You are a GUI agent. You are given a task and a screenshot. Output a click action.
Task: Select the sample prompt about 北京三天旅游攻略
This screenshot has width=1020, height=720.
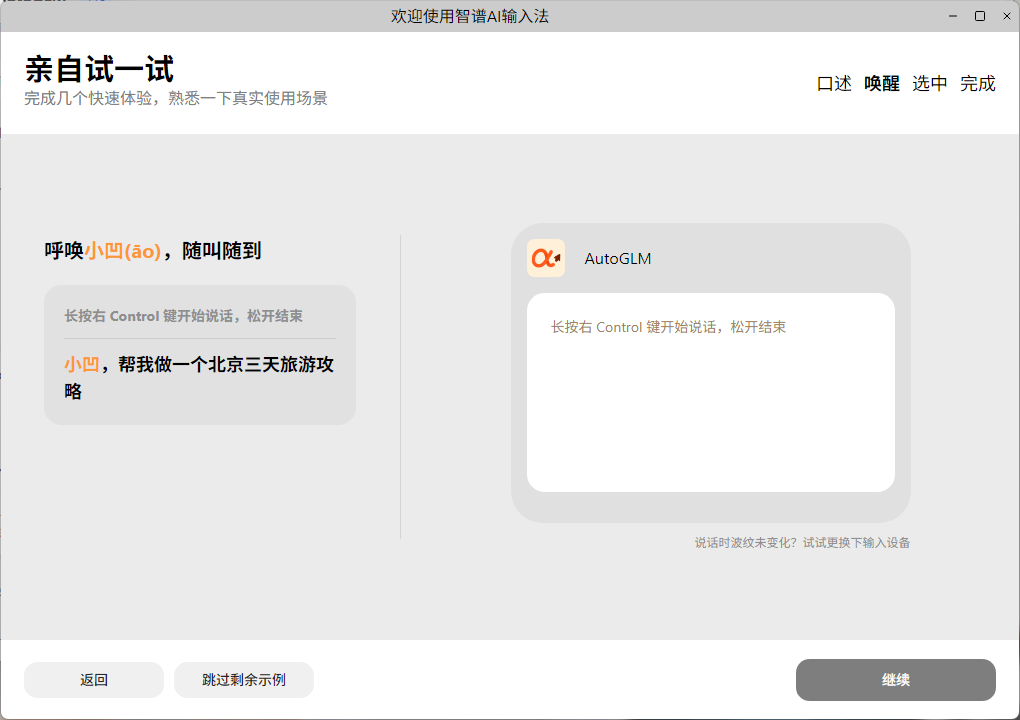click(199, 377)
